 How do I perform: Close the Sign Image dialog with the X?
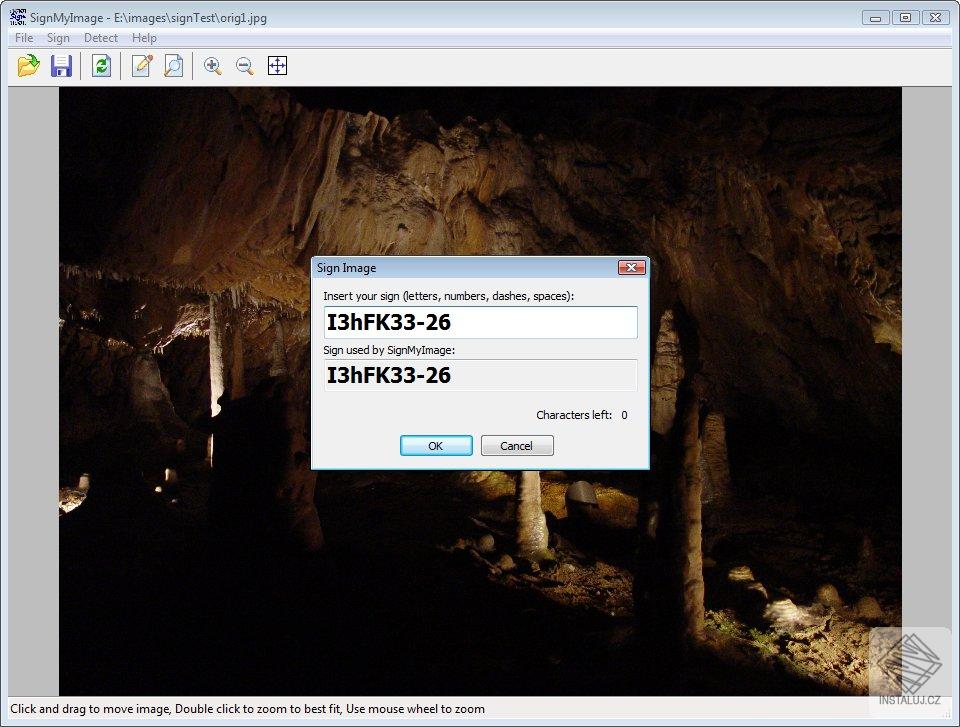tap(632, 268)
